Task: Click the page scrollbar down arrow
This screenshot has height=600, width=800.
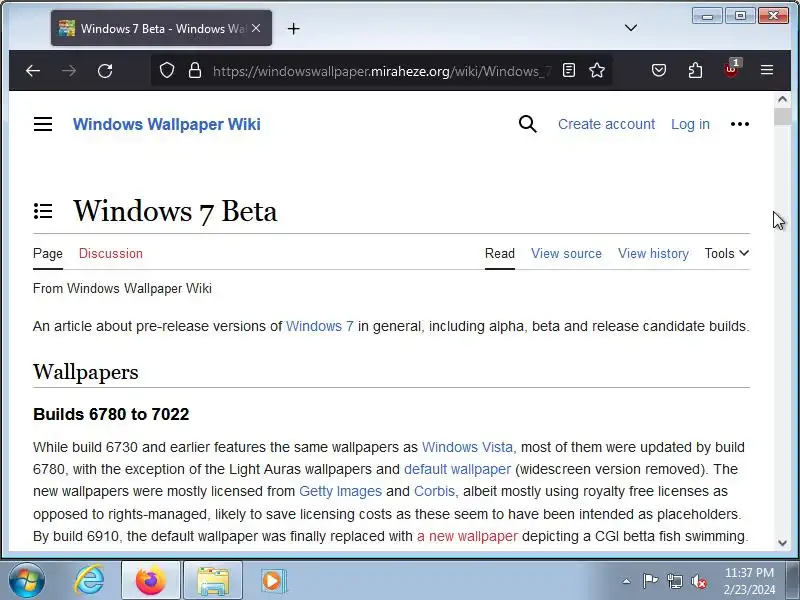Action: 782,543
